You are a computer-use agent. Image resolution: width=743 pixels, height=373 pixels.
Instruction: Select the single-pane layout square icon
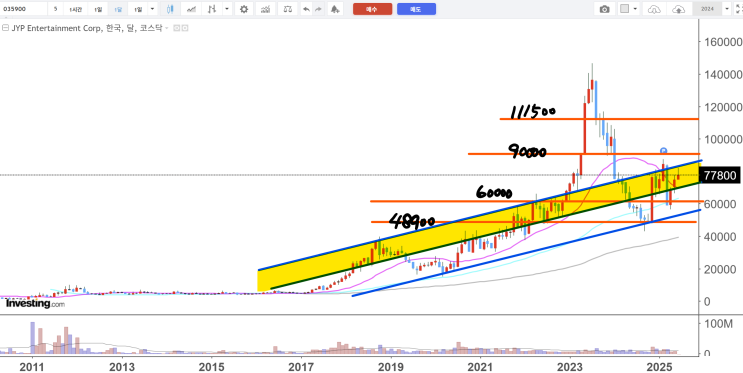pos(625,9)
